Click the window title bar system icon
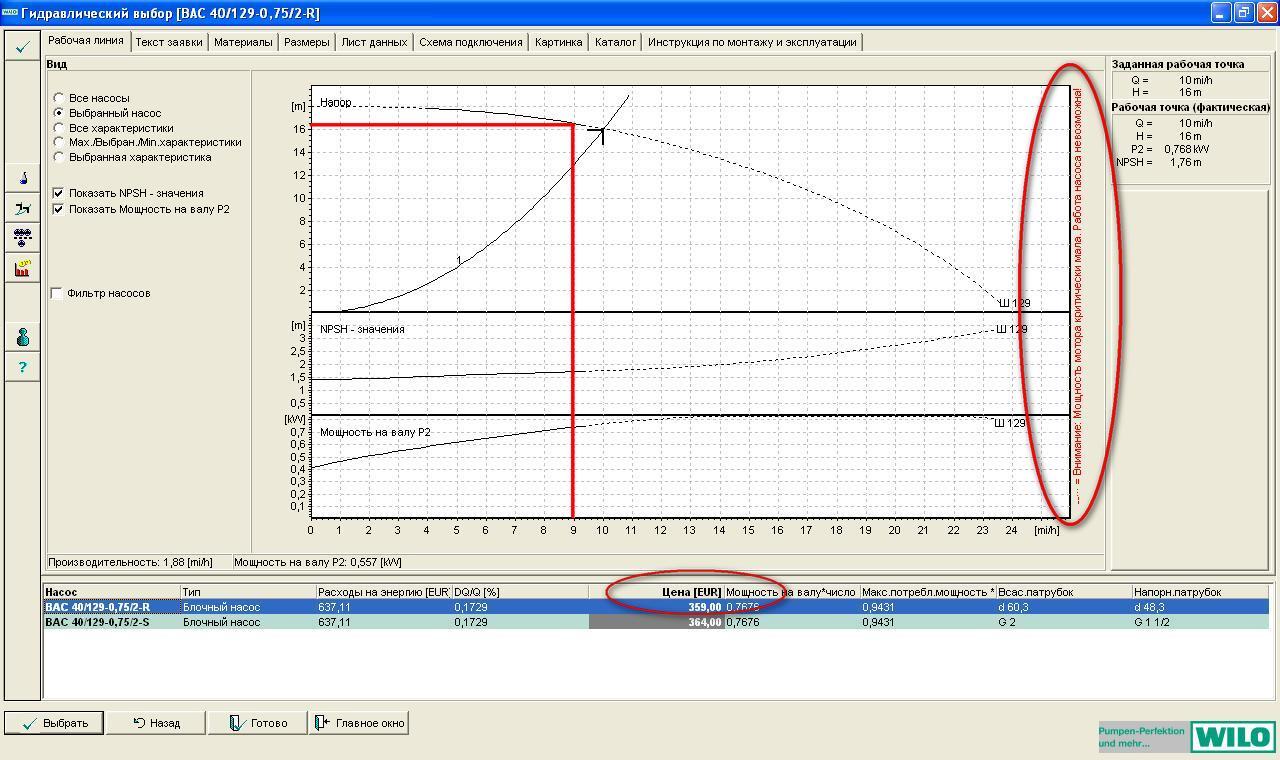1280x760 pixels. [x=10, y=13]
